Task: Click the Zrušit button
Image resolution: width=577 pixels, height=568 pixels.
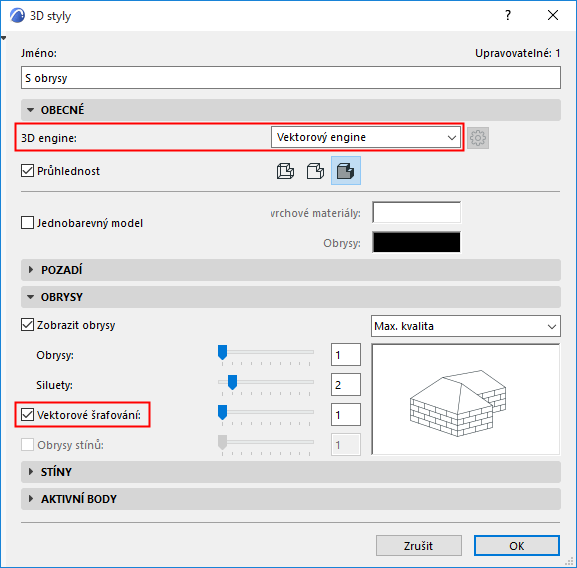Action: (x=419, y=546)
